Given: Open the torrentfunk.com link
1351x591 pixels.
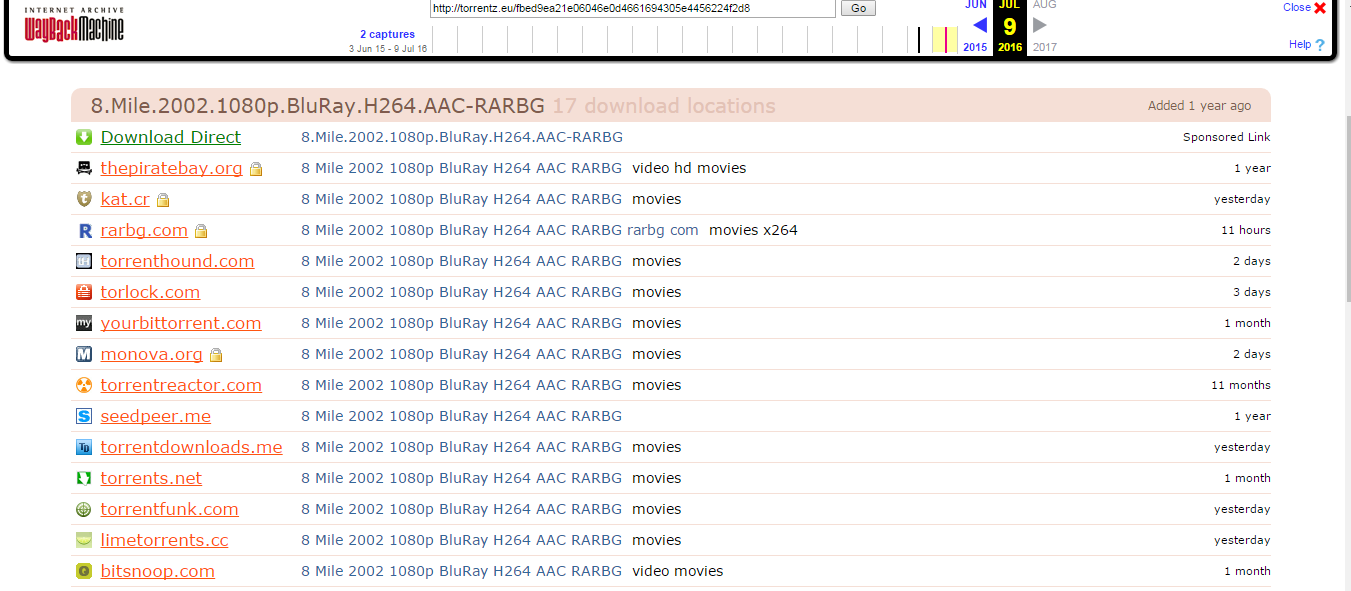Looking at the screenshot, I should (170, 509).
